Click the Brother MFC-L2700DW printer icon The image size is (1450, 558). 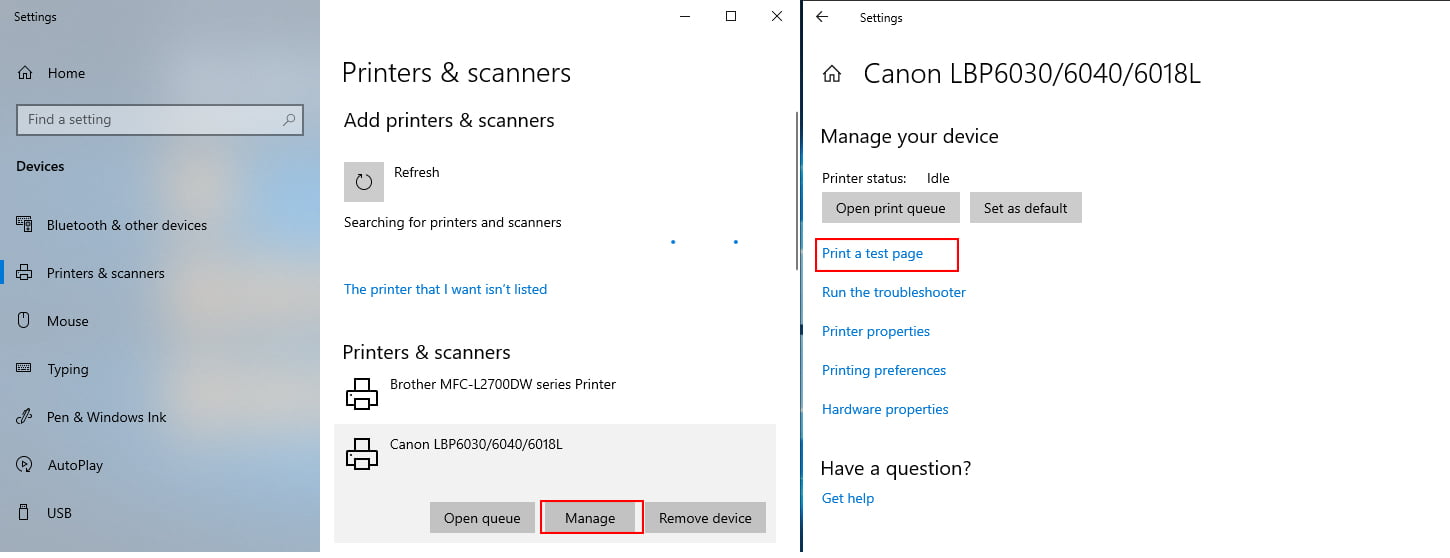(362, 394)
